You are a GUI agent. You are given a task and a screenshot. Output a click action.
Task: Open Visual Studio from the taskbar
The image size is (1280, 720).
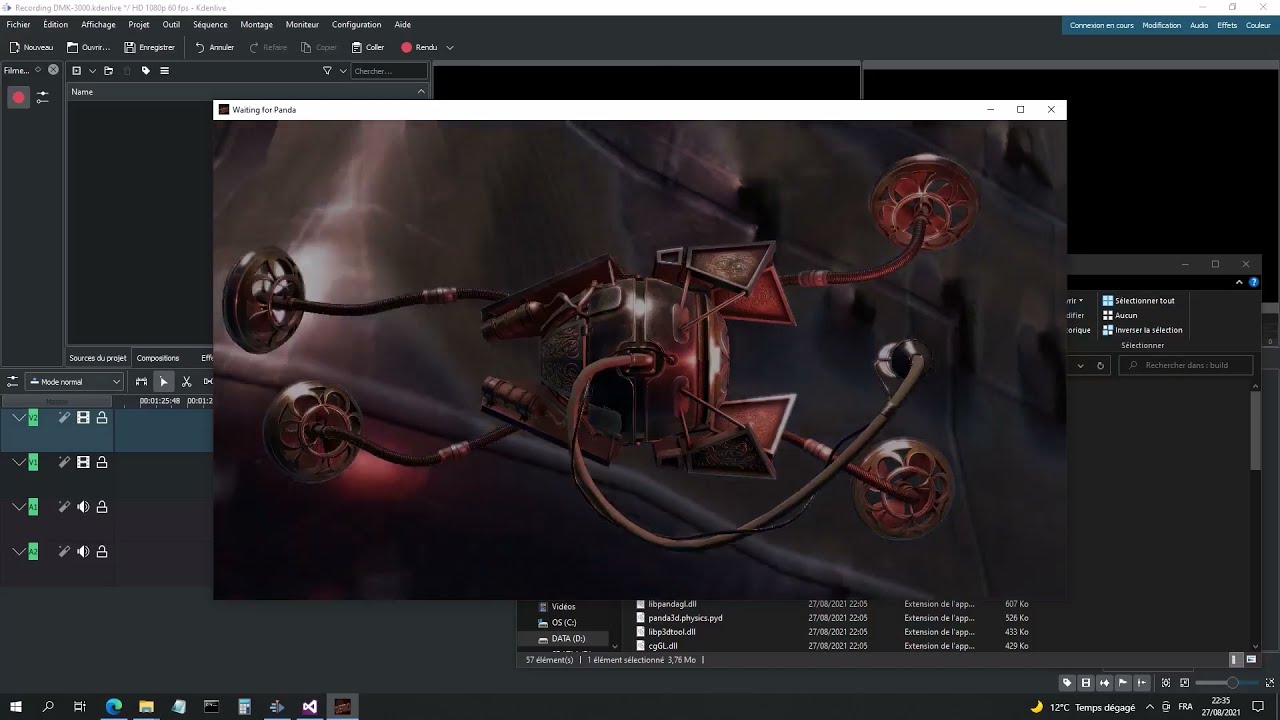click(x=310, y=706)
